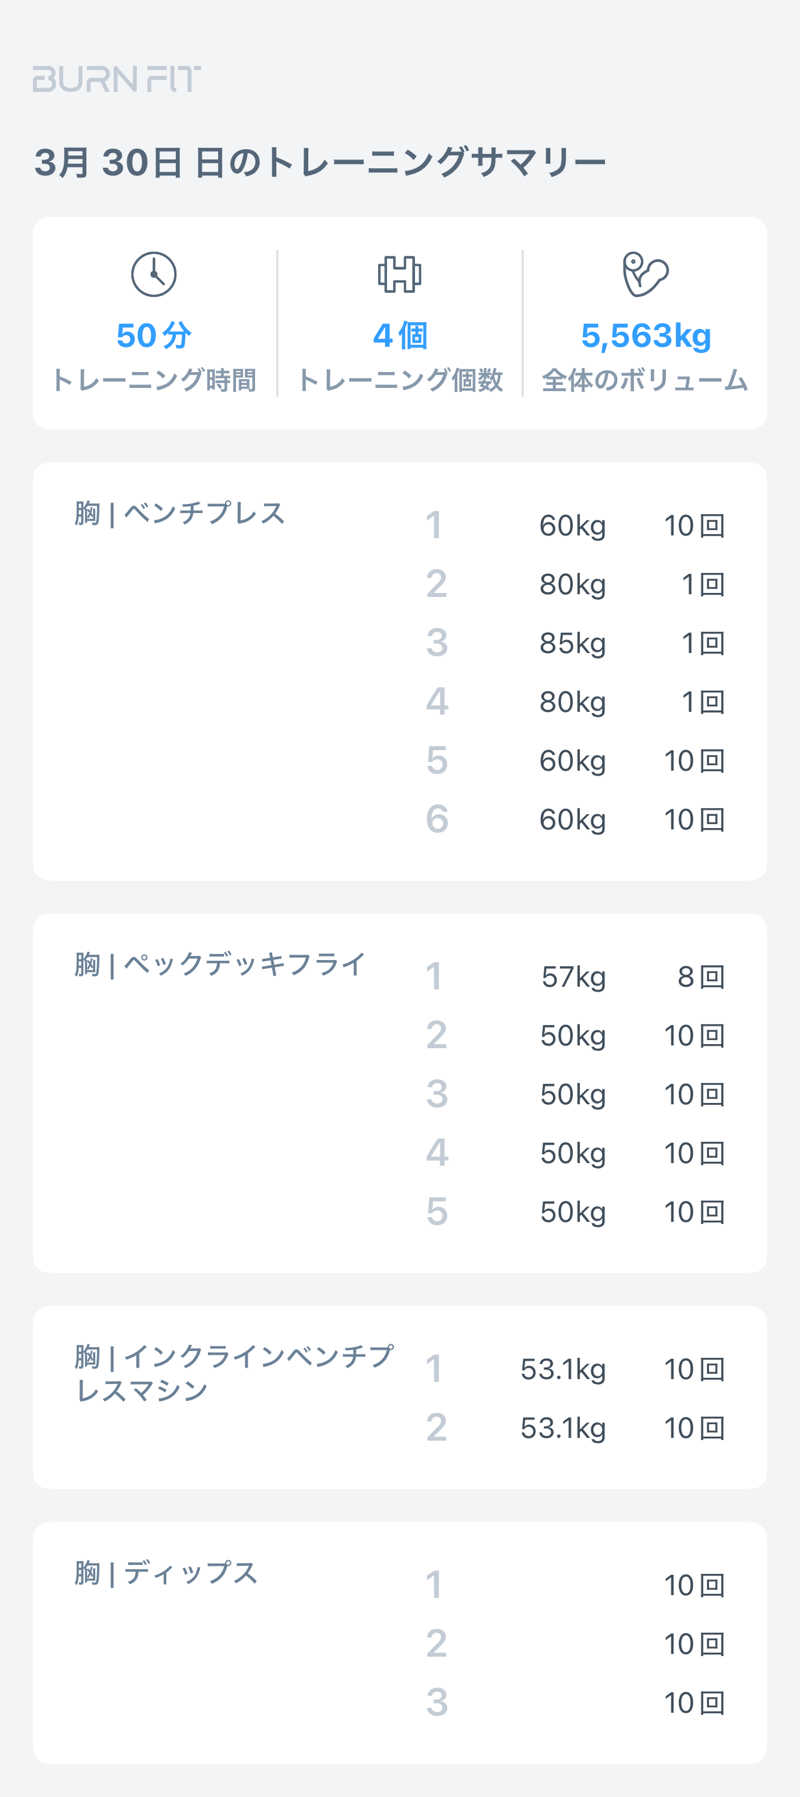This screenshot has height=1797, width=800.
Task: Open the ベンチプレス exercise title
Action: (180, 513)
